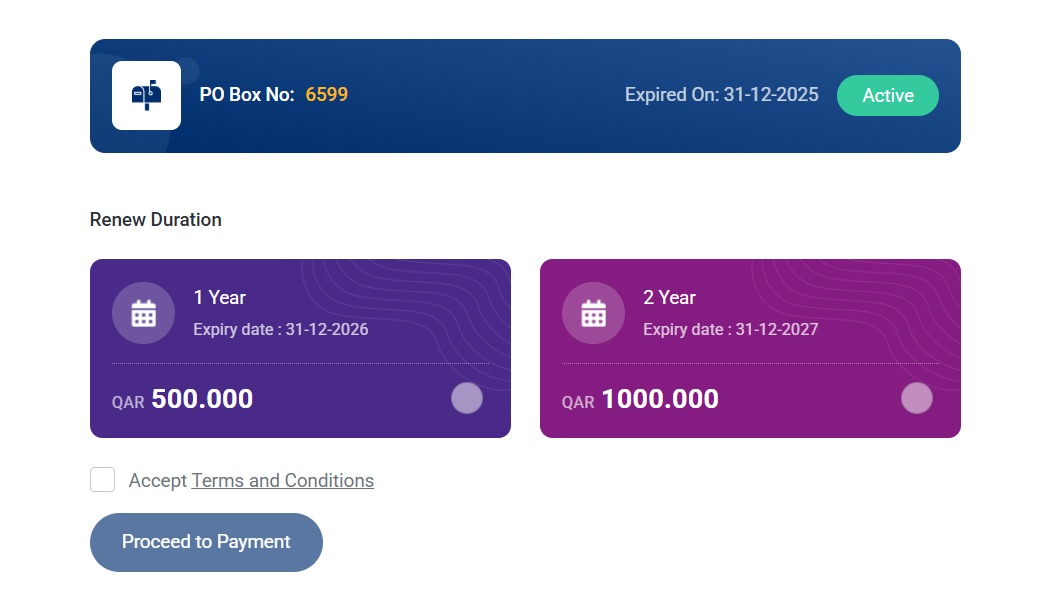The width and height of the screenshot is (1058, 611).
Task: Click the PO Box number 6599
Action: (x=327, y=95)
